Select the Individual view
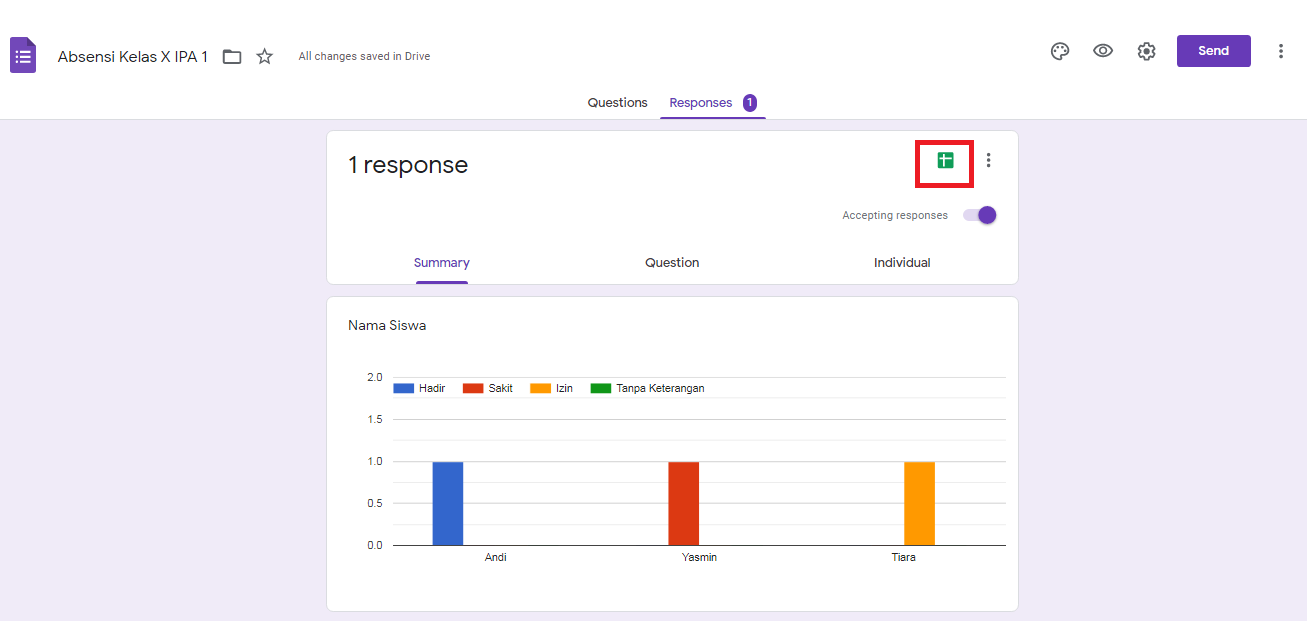Viewport: 1307px width, 621px height. coord(902,262)
